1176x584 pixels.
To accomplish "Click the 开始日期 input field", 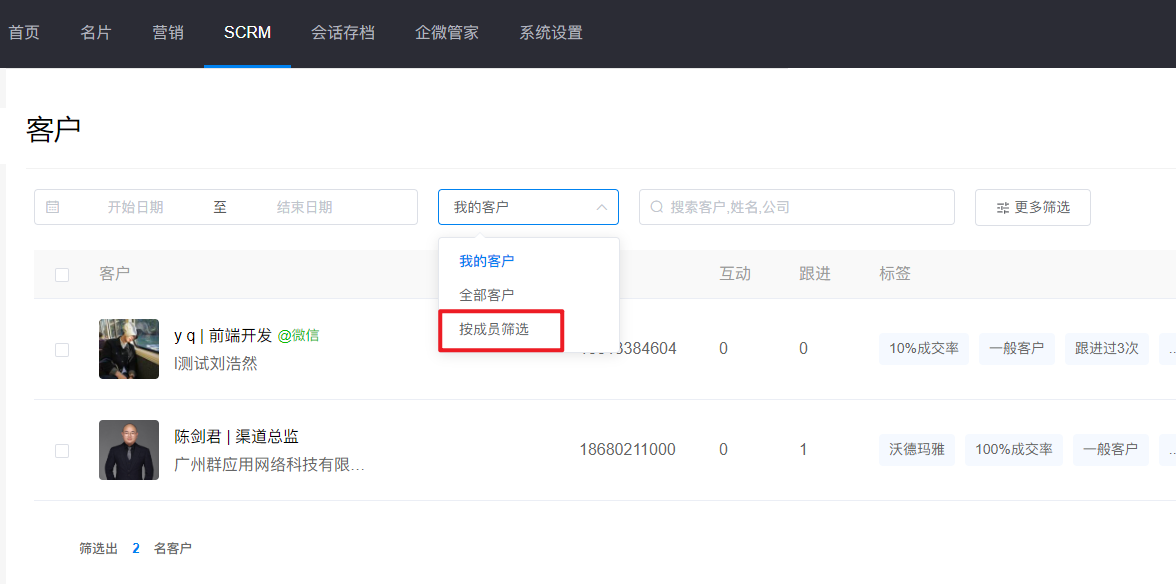I will [135, 207].
